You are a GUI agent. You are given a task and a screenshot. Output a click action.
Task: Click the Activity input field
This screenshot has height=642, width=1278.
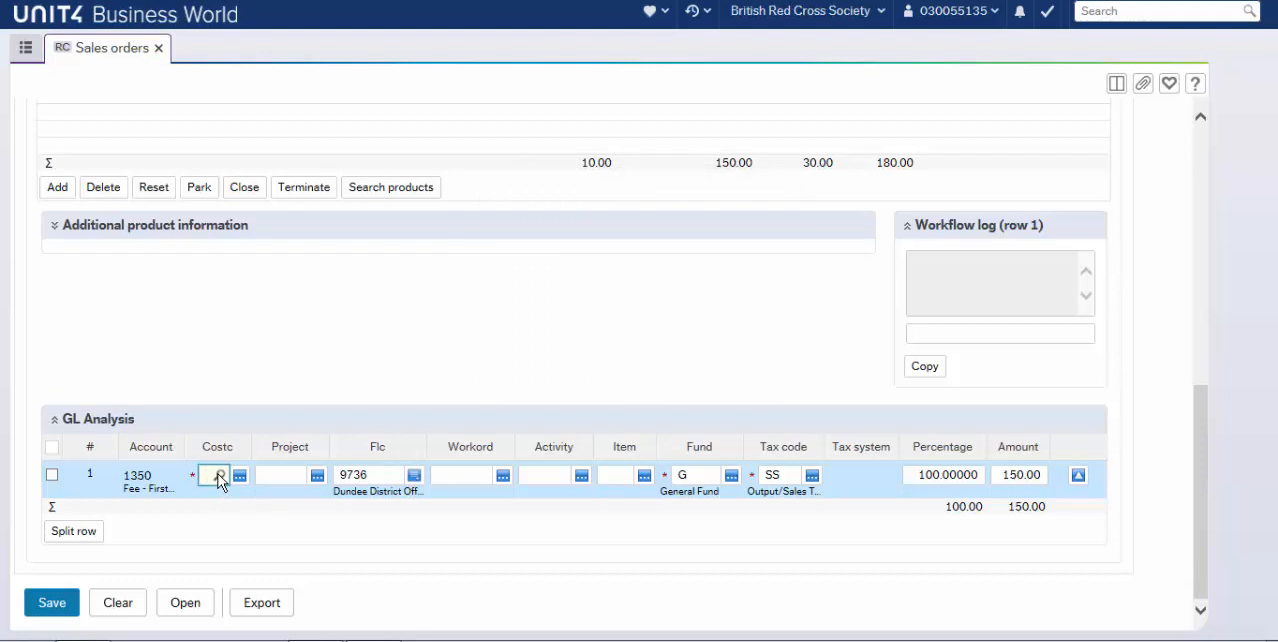pyautogui.click(x=545, y=475)
